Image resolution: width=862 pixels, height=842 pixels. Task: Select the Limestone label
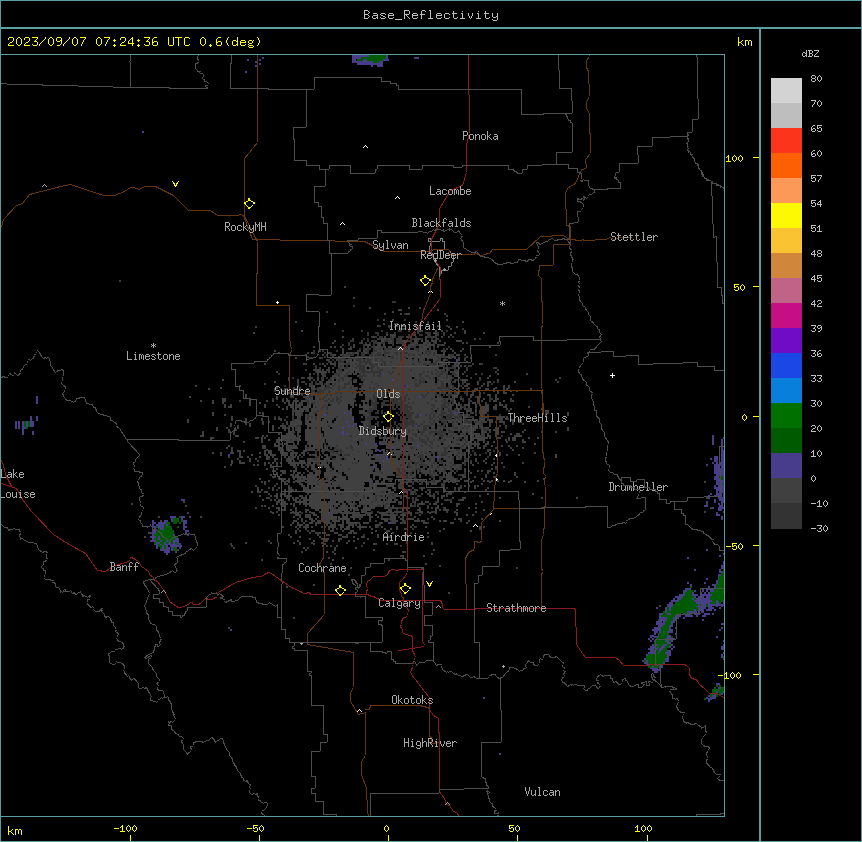153,356
